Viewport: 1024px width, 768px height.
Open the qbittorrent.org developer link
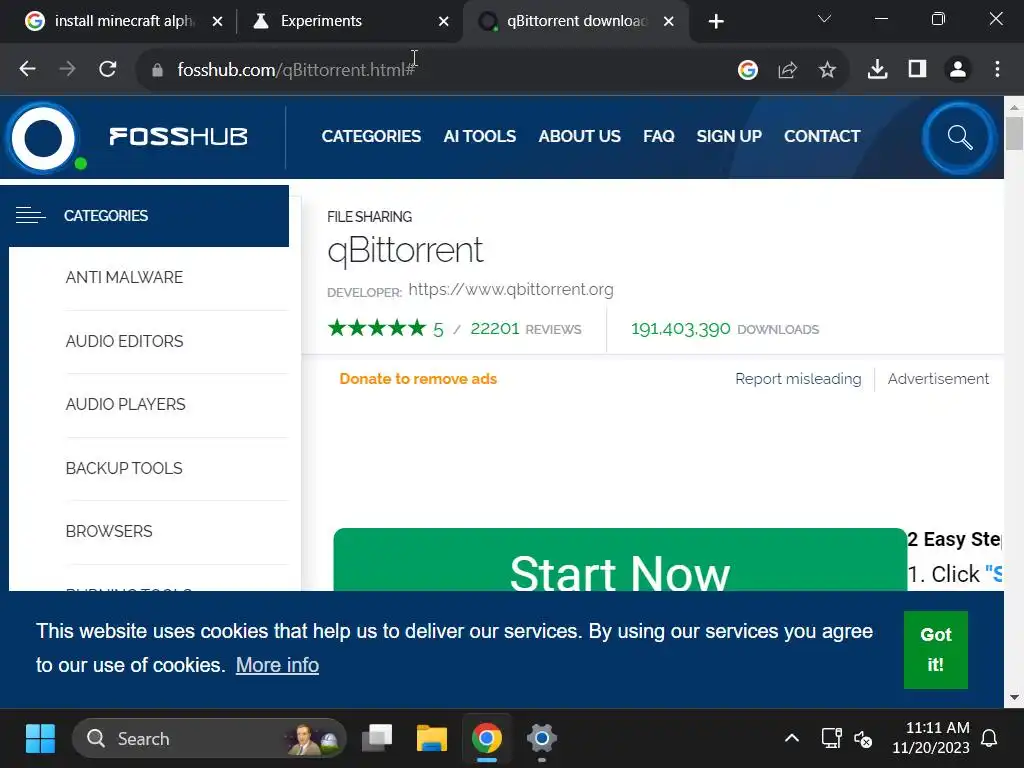point(511,289)
